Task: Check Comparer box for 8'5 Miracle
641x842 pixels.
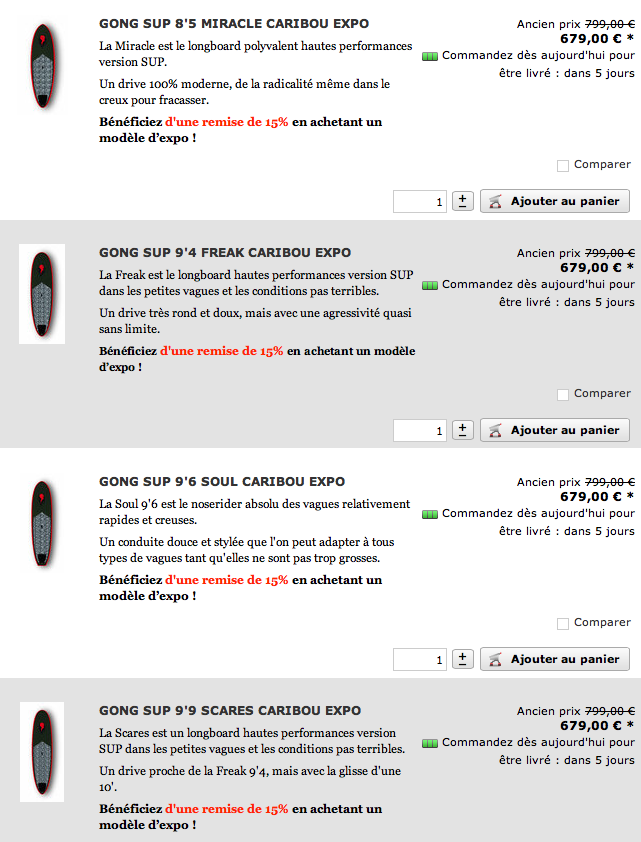Action: 563,165
